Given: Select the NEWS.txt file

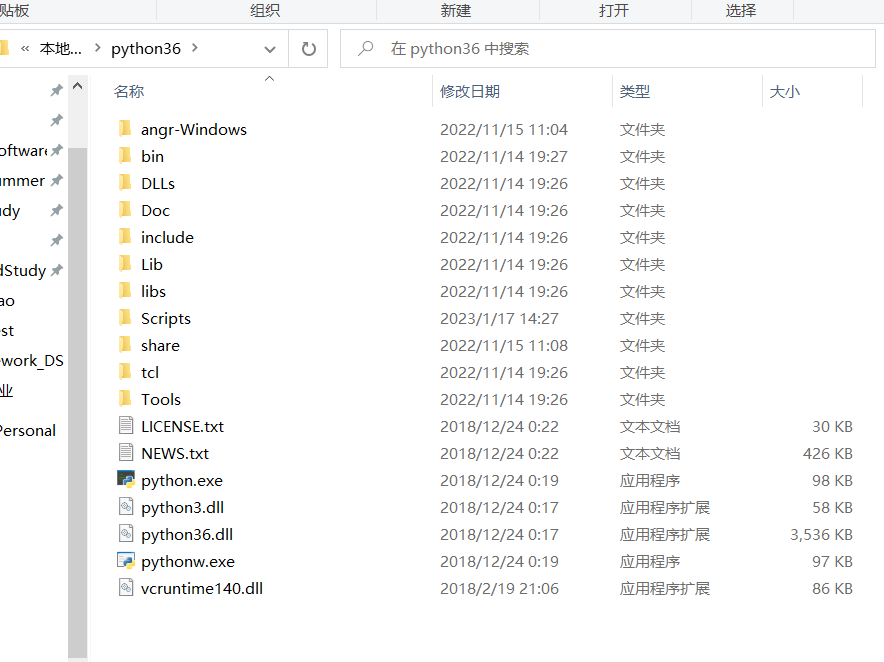Looking at the screenshot, I should 175,453.
